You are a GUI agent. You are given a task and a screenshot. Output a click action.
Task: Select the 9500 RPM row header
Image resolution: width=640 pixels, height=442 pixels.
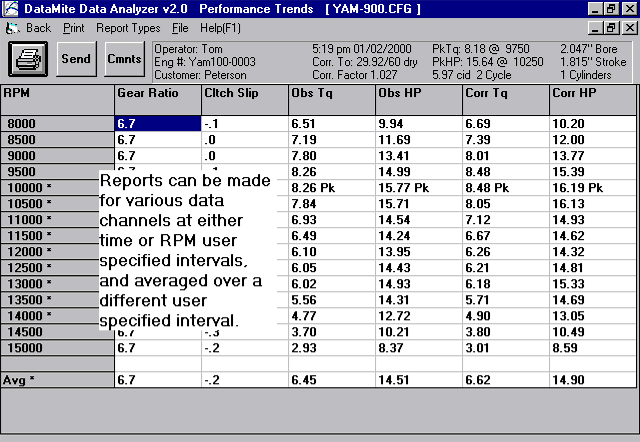tap(58, 171)
